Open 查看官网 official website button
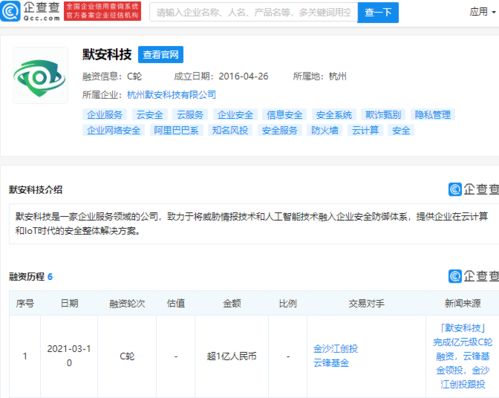Screen dimensions: 499x398 [x=161, y=55]
